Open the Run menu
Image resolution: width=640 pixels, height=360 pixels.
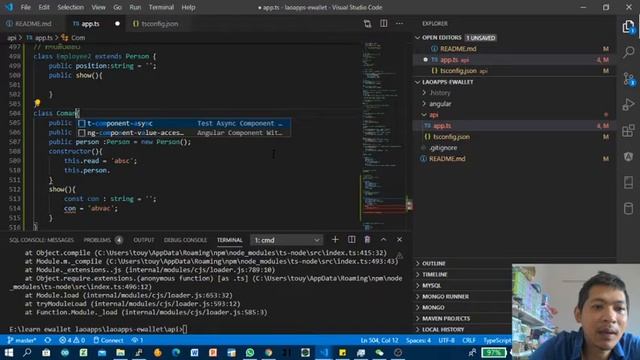tap(135, 7)
